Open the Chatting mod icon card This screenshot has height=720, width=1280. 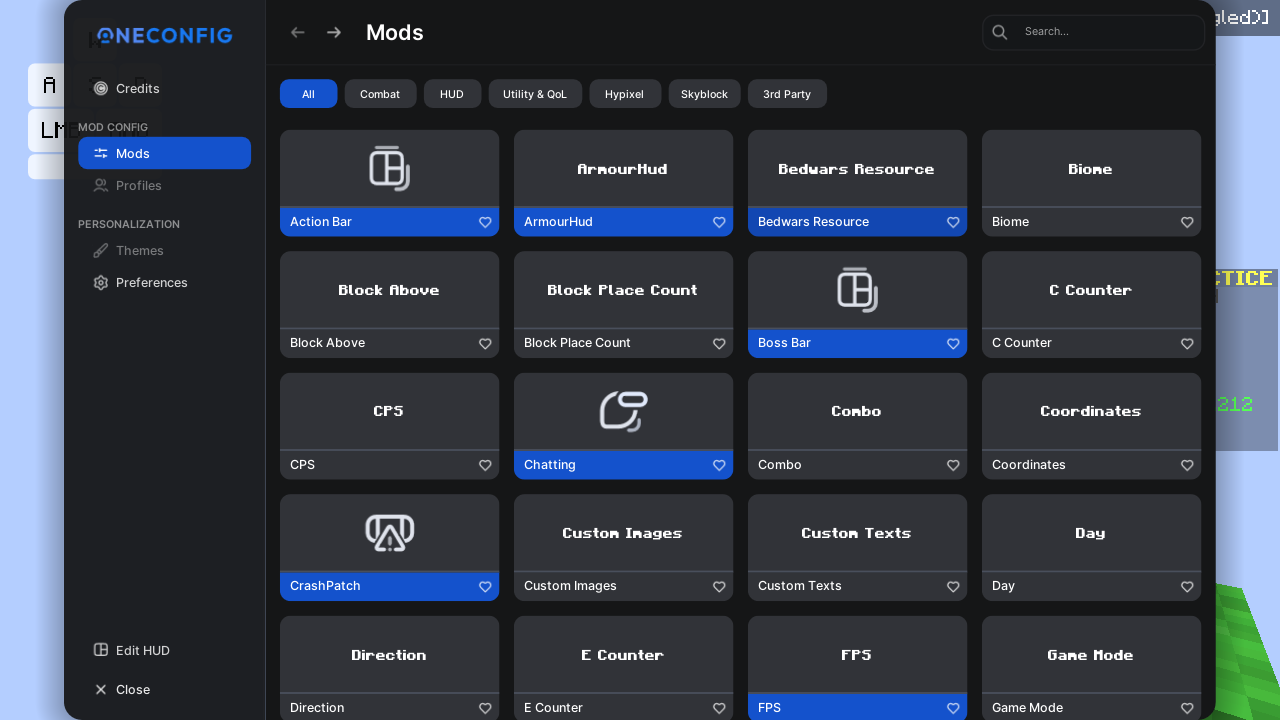click(623, 411)
